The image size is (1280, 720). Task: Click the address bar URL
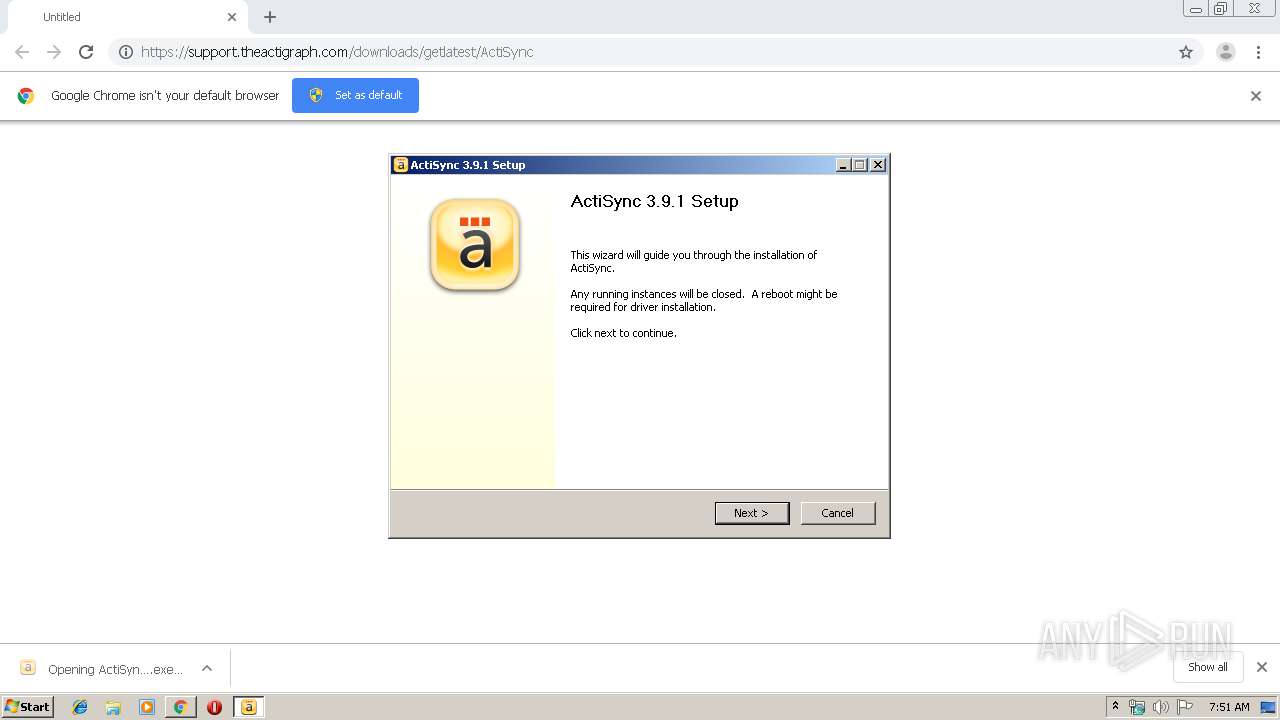pyautogui.click(x=337, y=52)
